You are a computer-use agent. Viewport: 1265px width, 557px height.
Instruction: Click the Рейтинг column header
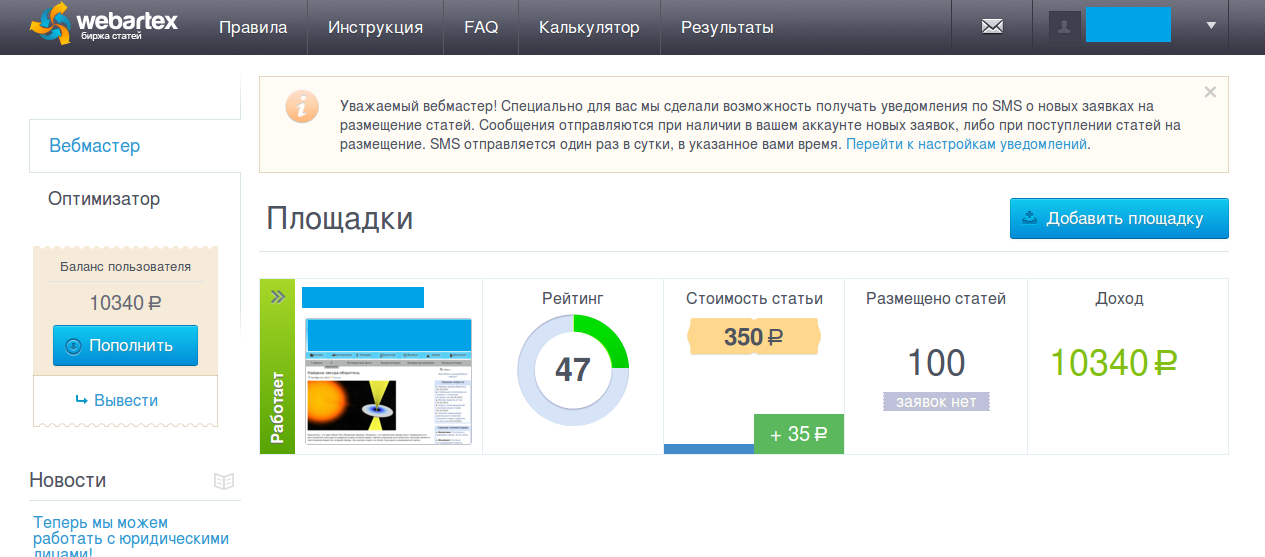tap(573, 298)
